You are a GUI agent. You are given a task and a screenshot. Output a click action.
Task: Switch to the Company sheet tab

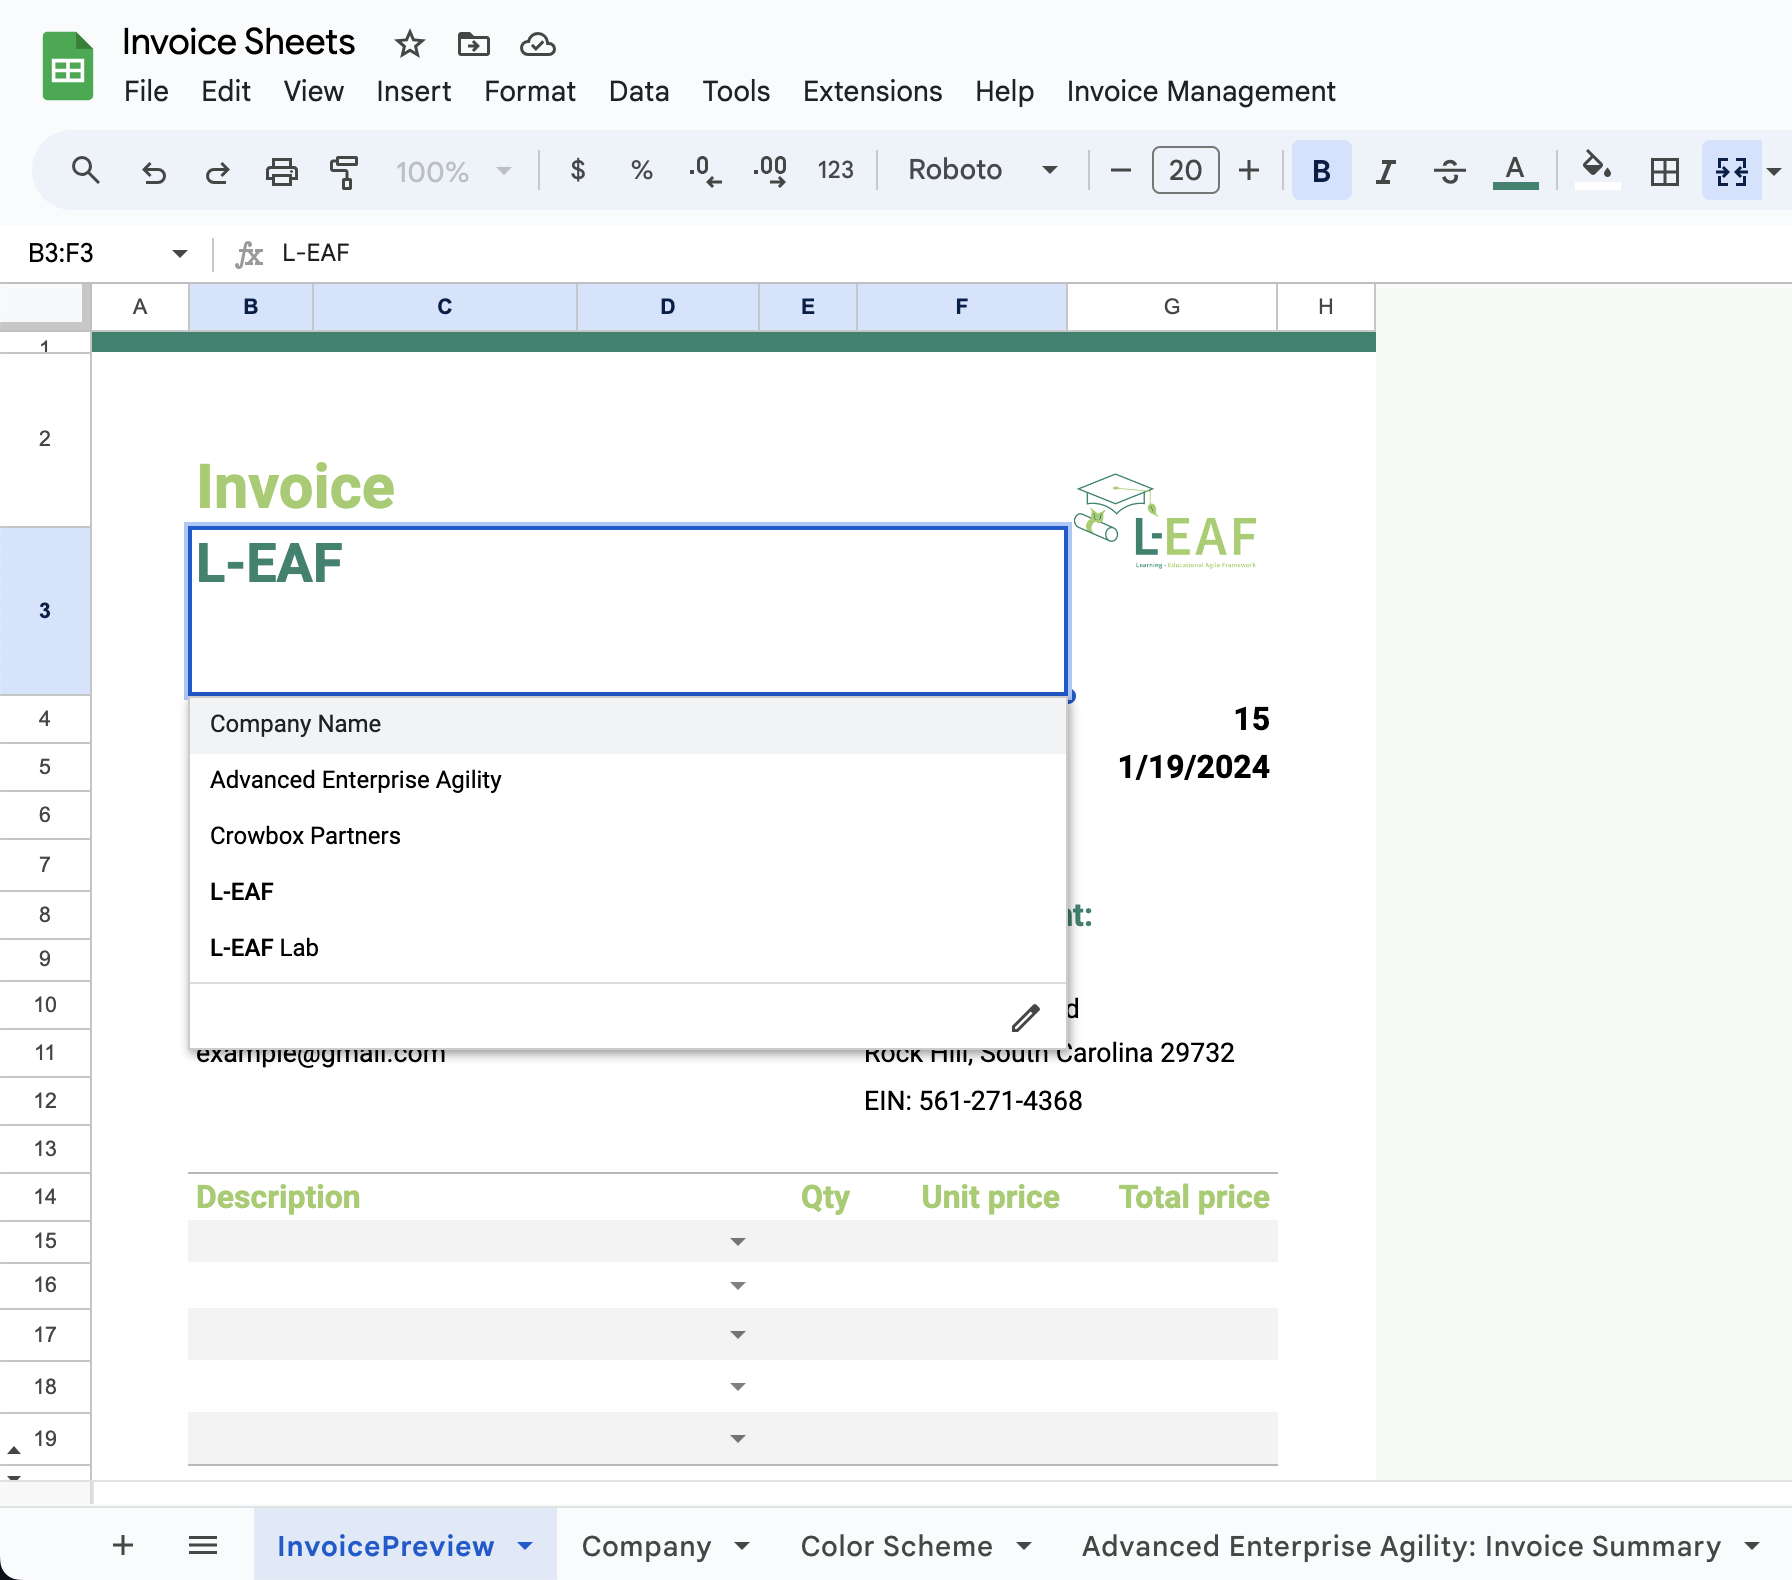(646, 1546)
